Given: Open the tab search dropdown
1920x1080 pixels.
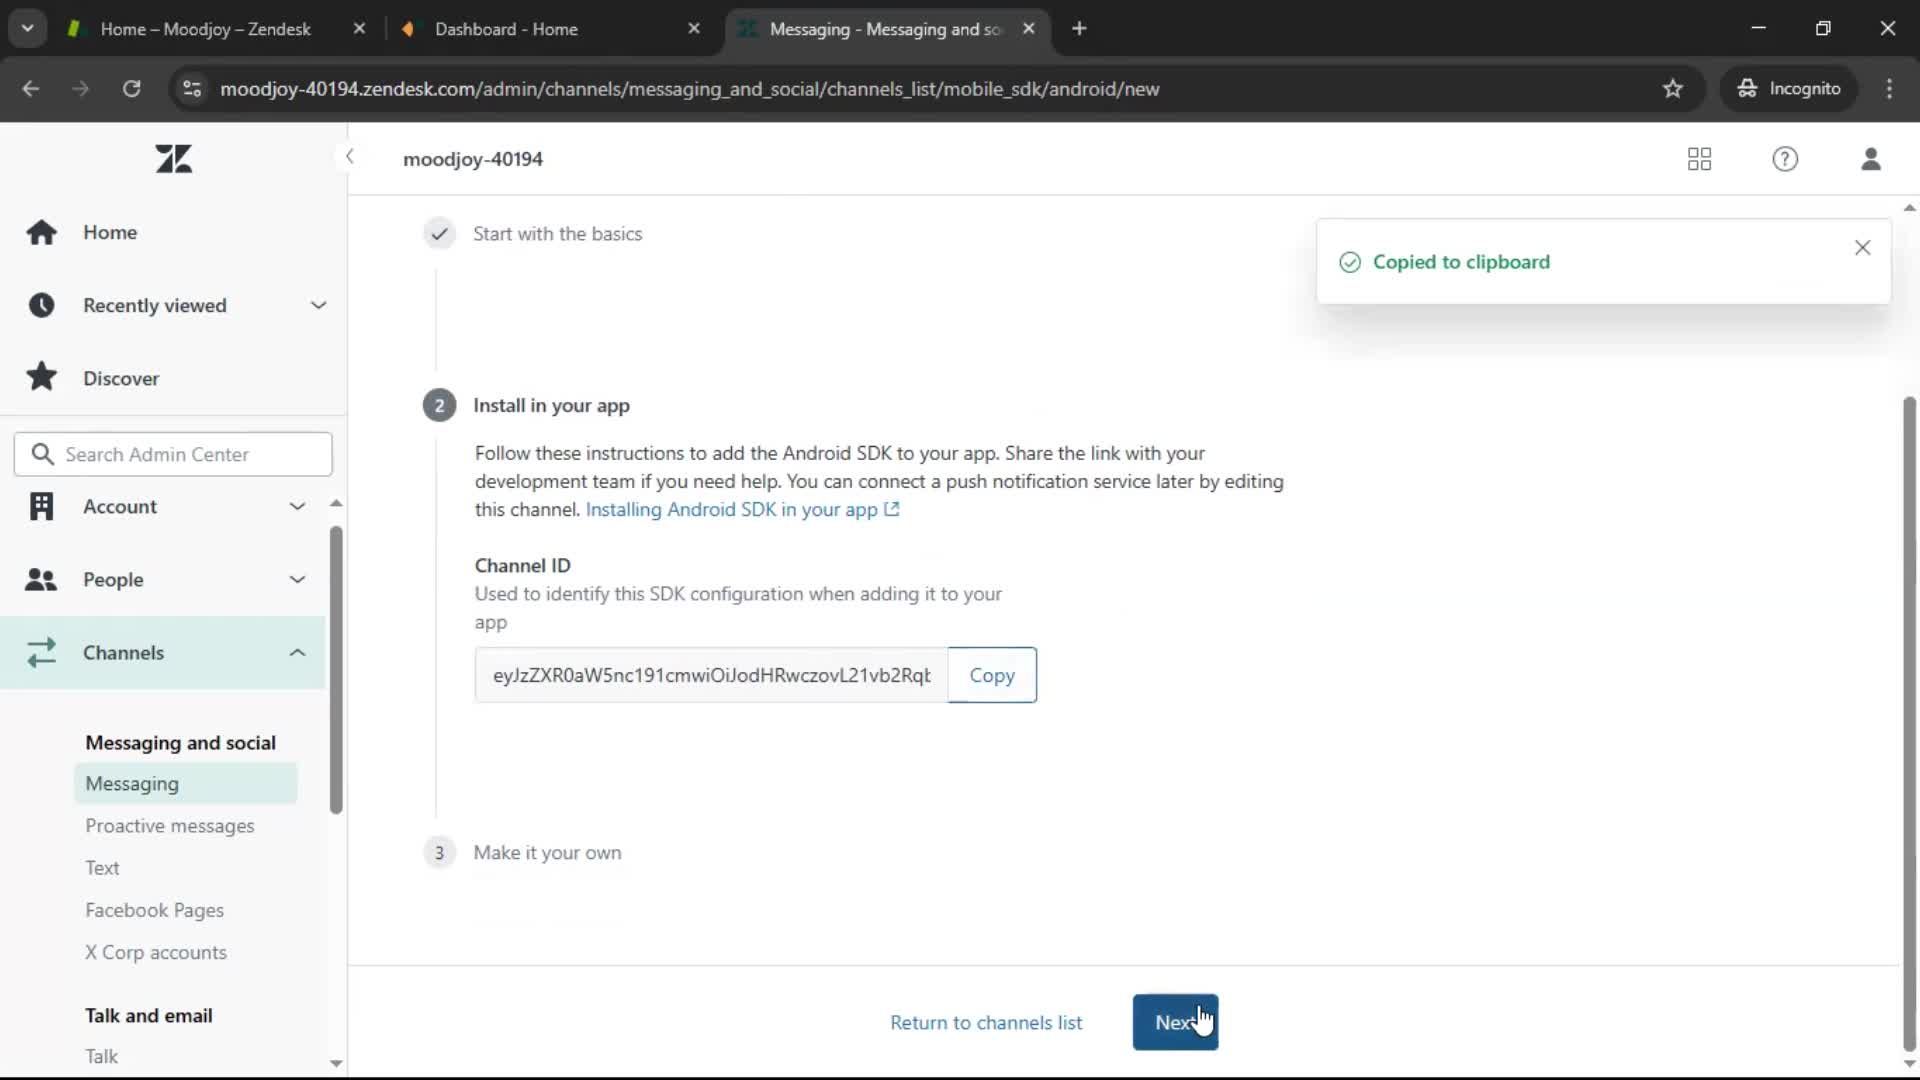Looking at the screenshot, I should click(x=28, y=29).
